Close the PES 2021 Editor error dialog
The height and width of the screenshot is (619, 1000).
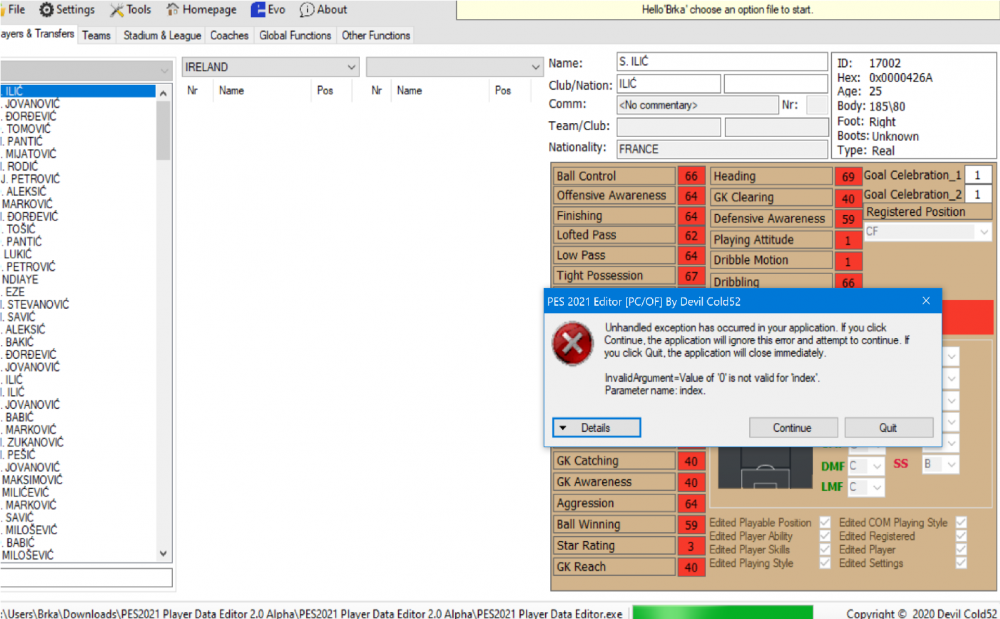coord(926,300)
